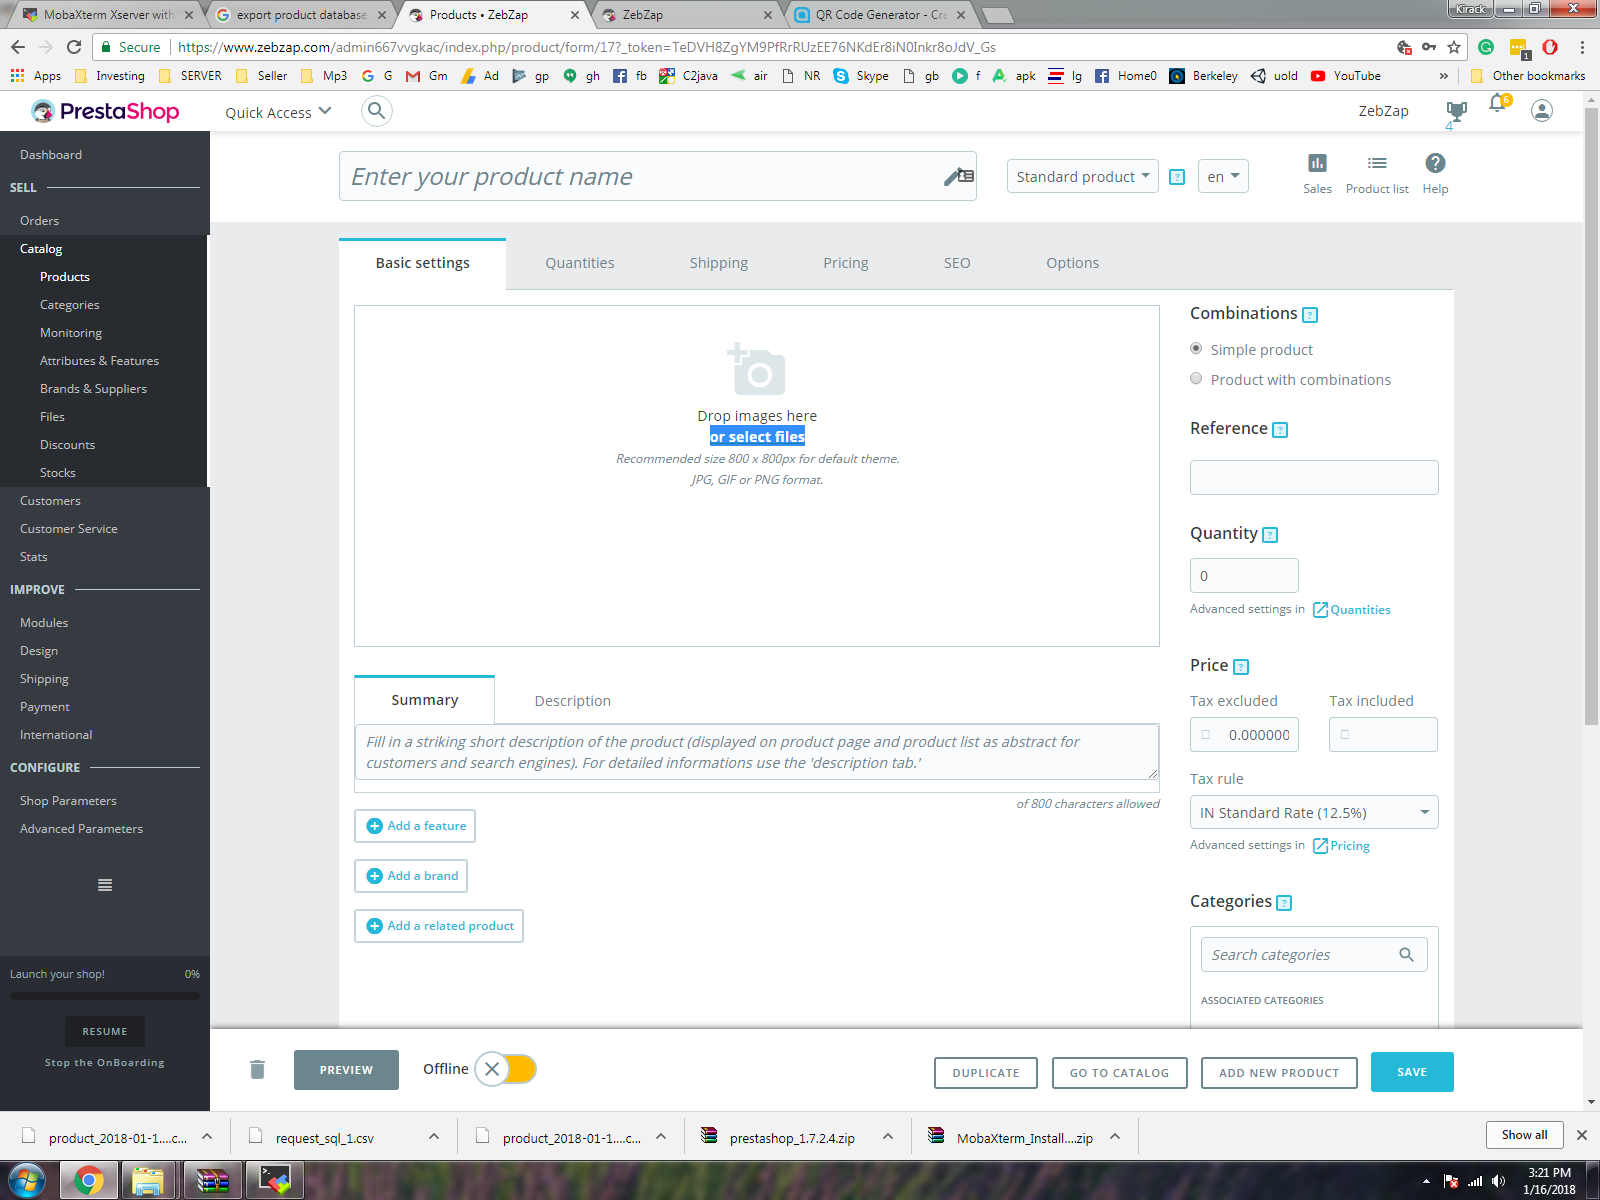Expand options for MobaXterm_Install zip download

coord(1115,1137)
